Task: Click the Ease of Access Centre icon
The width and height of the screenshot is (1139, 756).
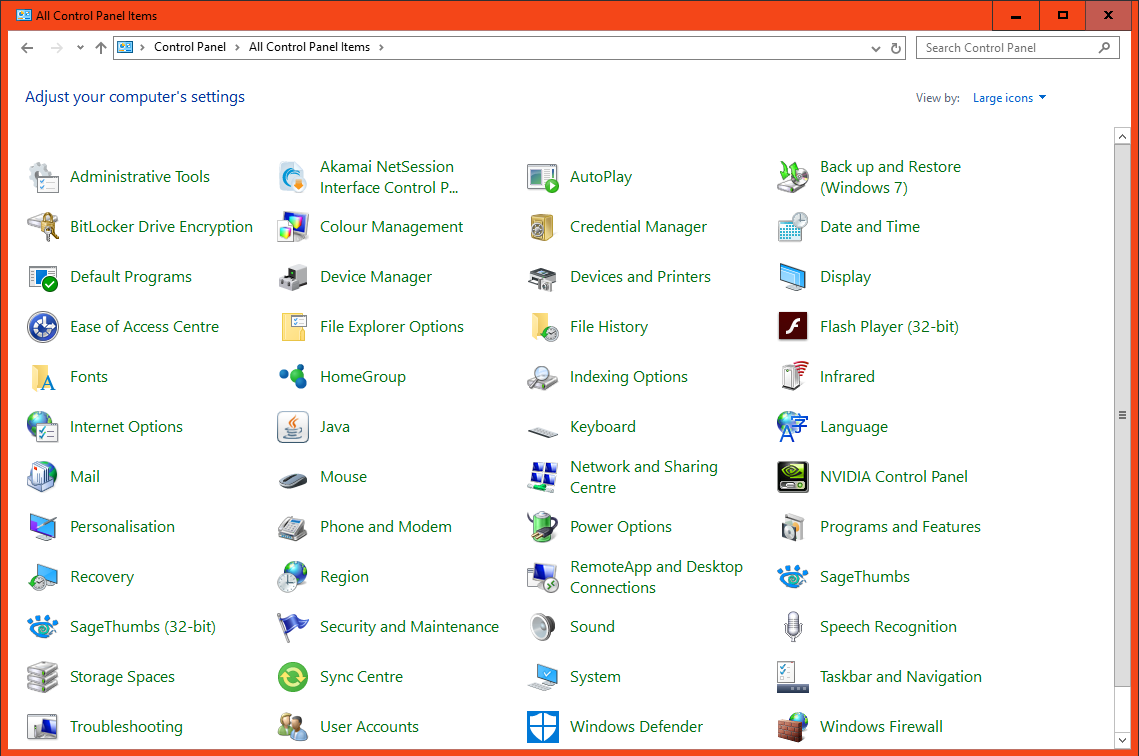Action: [x=43, y=328]
